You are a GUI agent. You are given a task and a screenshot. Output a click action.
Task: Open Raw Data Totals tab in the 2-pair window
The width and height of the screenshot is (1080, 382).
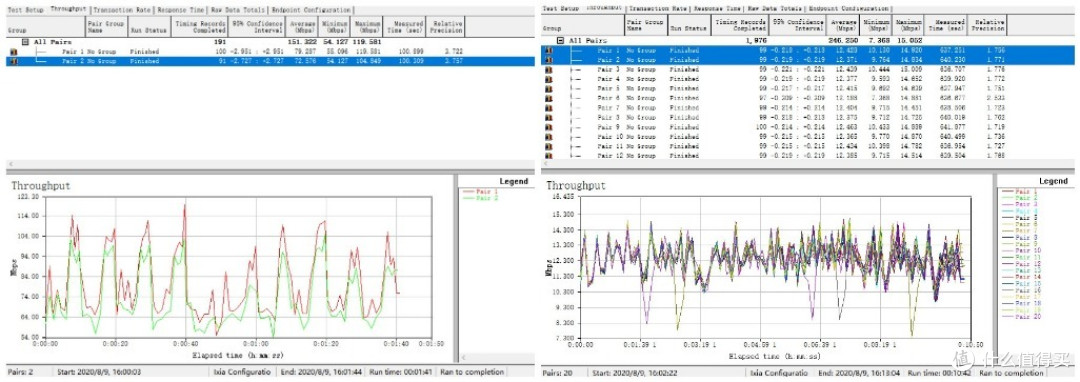pos(238,10)
